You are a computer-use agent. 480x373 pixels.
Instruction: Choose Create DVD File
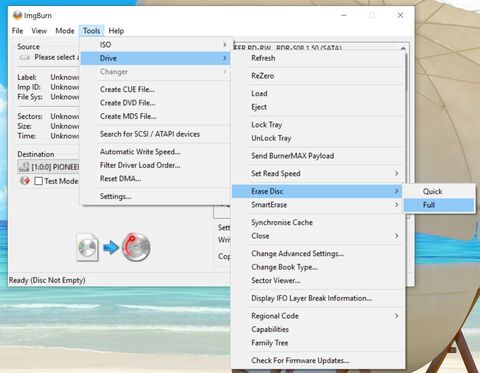tap(156, 103)
